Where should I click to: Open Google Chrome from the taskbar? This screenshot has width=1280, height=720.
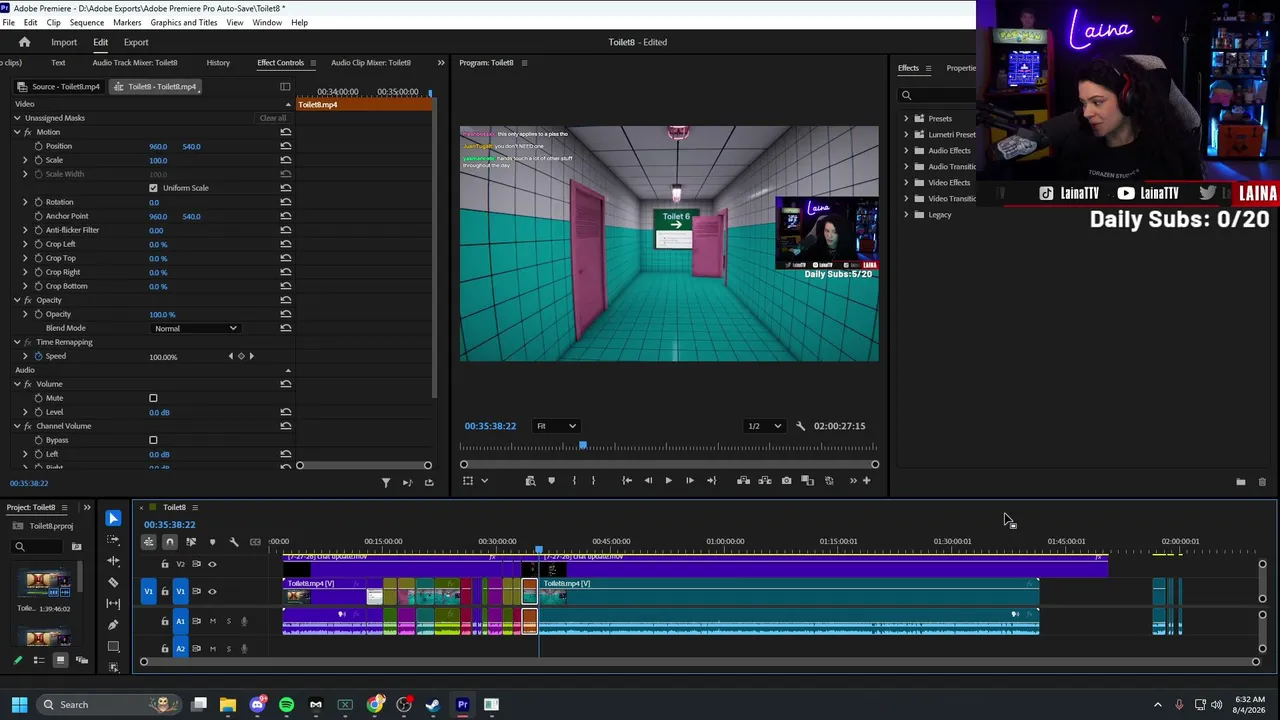click(x=375, y=705)
